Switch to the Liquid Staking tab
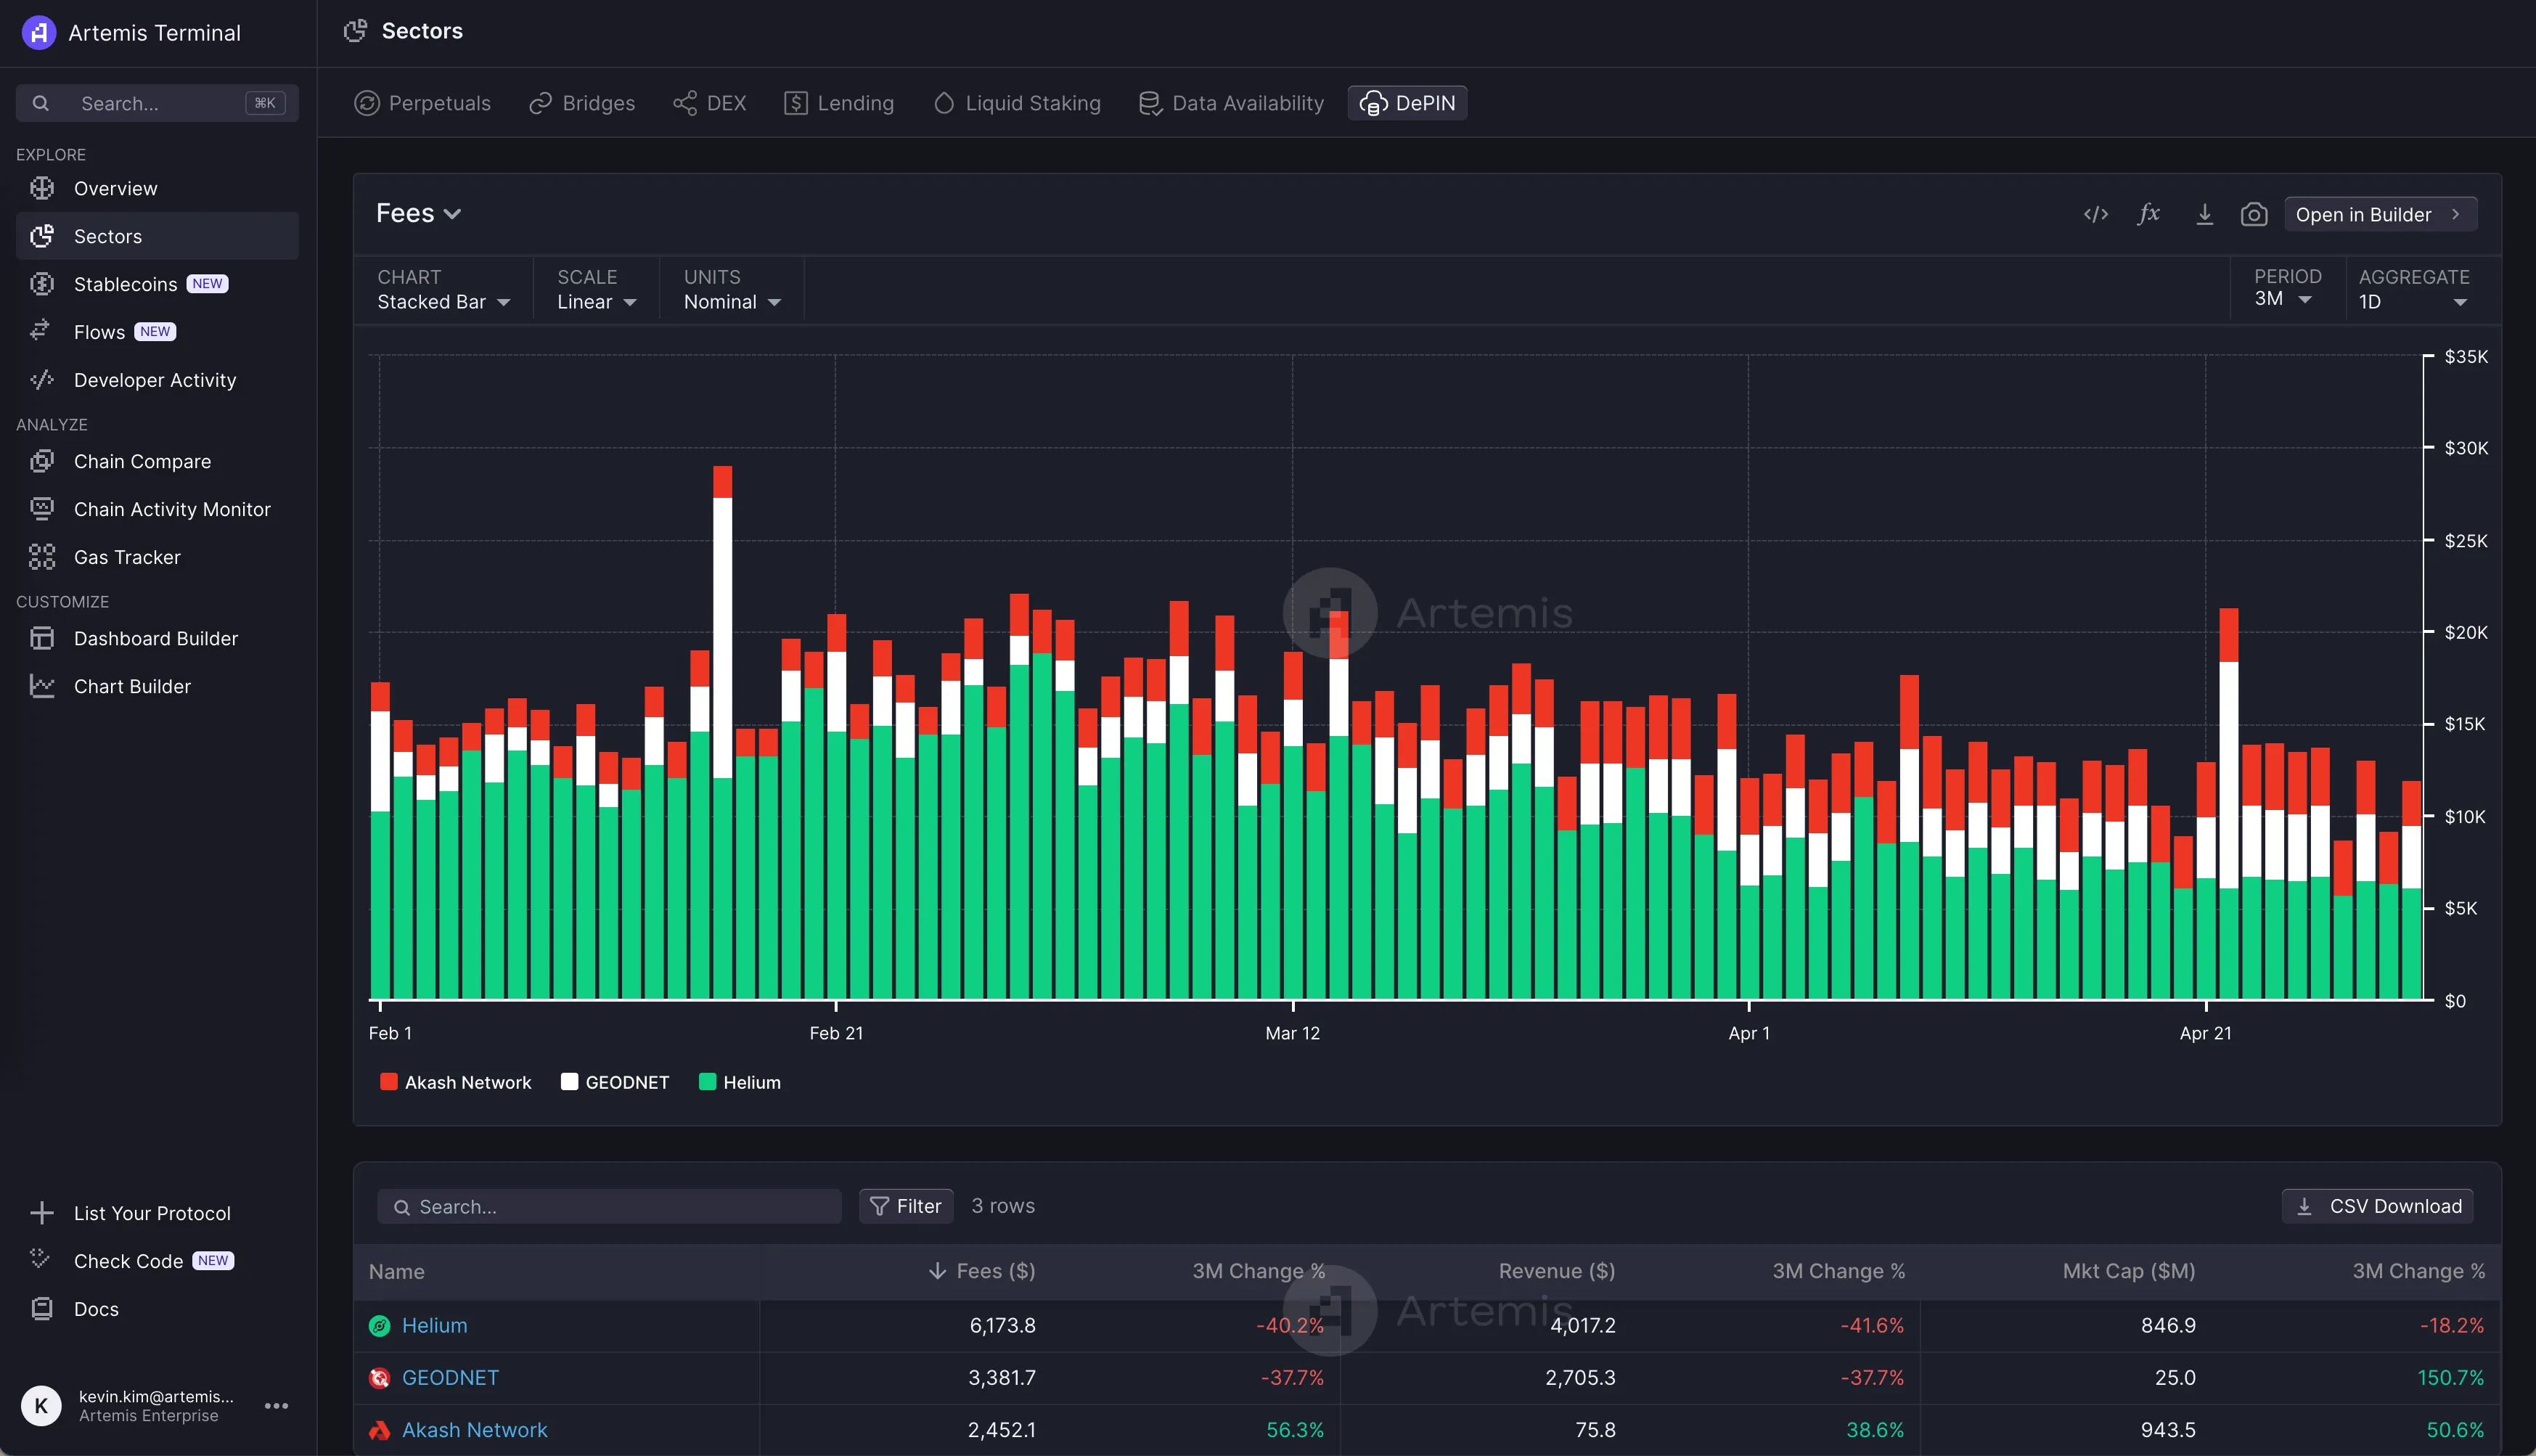 point(1017,103)
